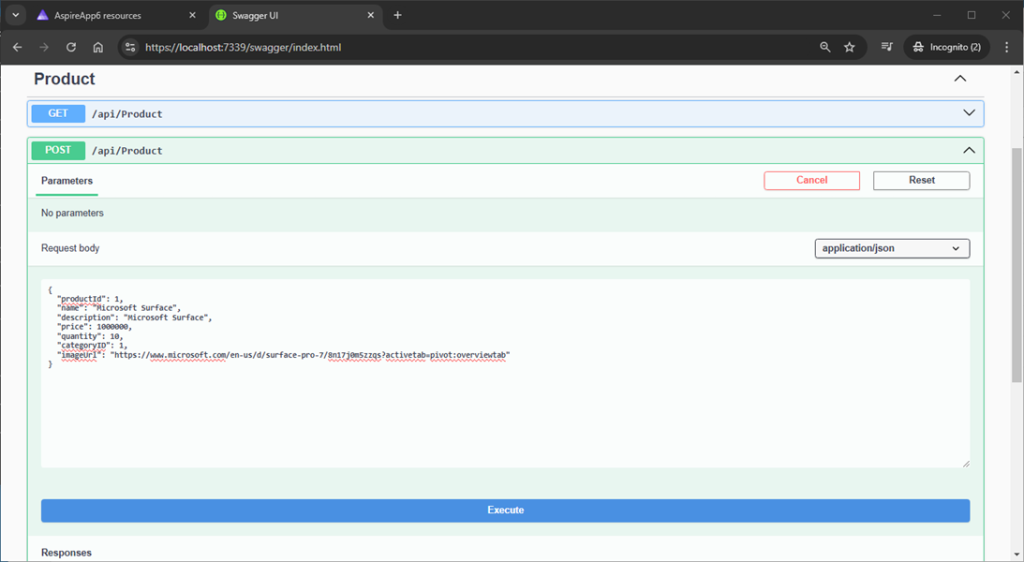
Task: Select the Parameters tab
Action: (x=67, y=181)
